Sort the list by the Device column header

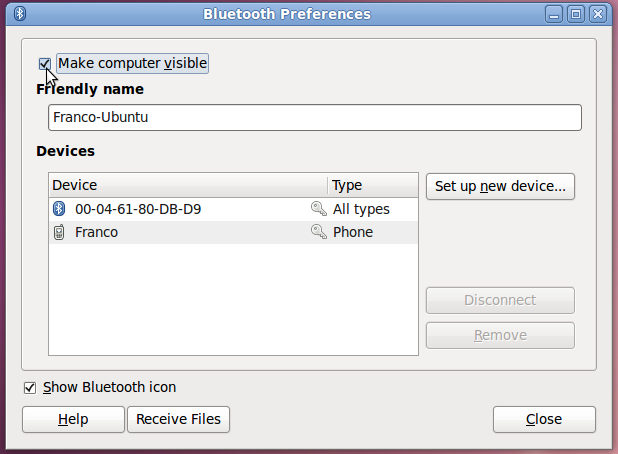[188, 185]
